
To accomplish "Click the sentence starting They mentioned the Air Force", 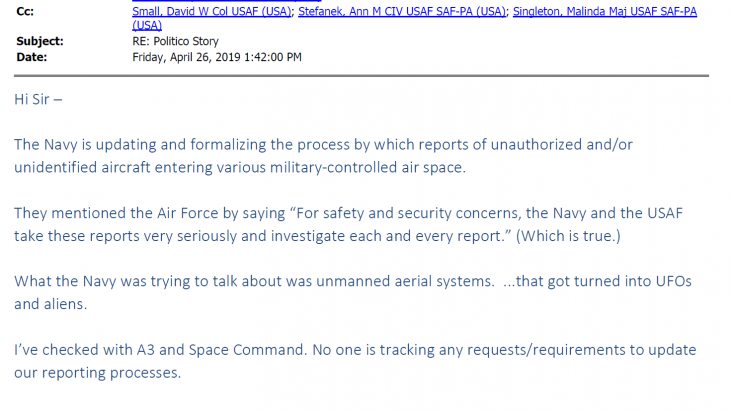I will click(x=348, y=224).
